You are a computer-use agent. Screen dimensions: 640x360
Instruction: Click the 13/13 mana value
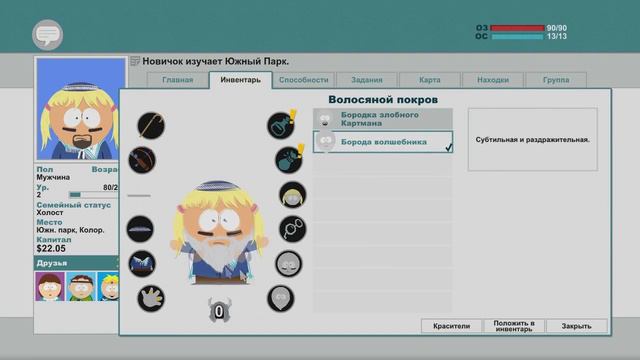point(557,36)
